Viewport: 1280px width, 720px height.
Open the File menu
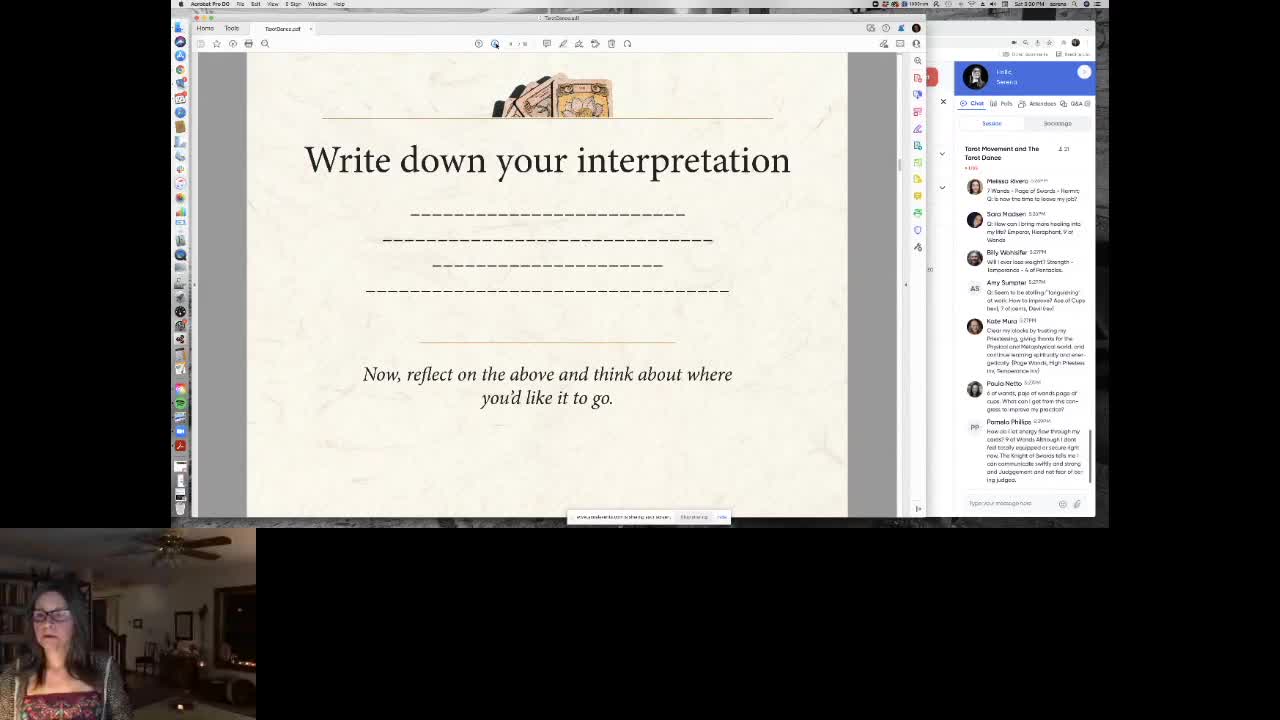(x=240, y=4)
